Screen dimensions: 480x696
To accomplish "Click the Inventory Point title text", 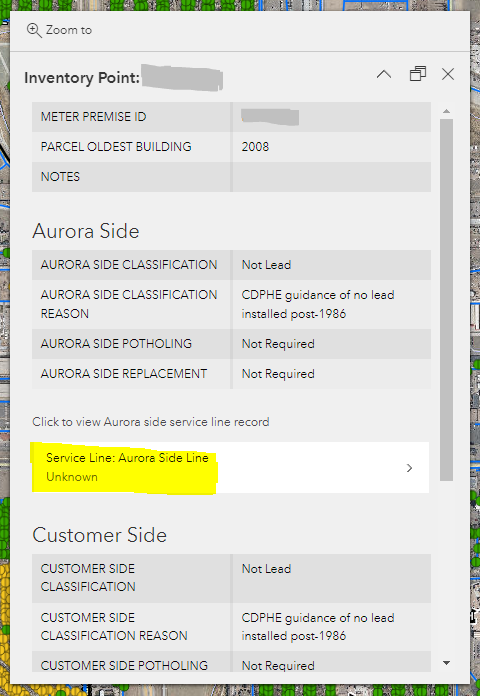I will [82, 78].
